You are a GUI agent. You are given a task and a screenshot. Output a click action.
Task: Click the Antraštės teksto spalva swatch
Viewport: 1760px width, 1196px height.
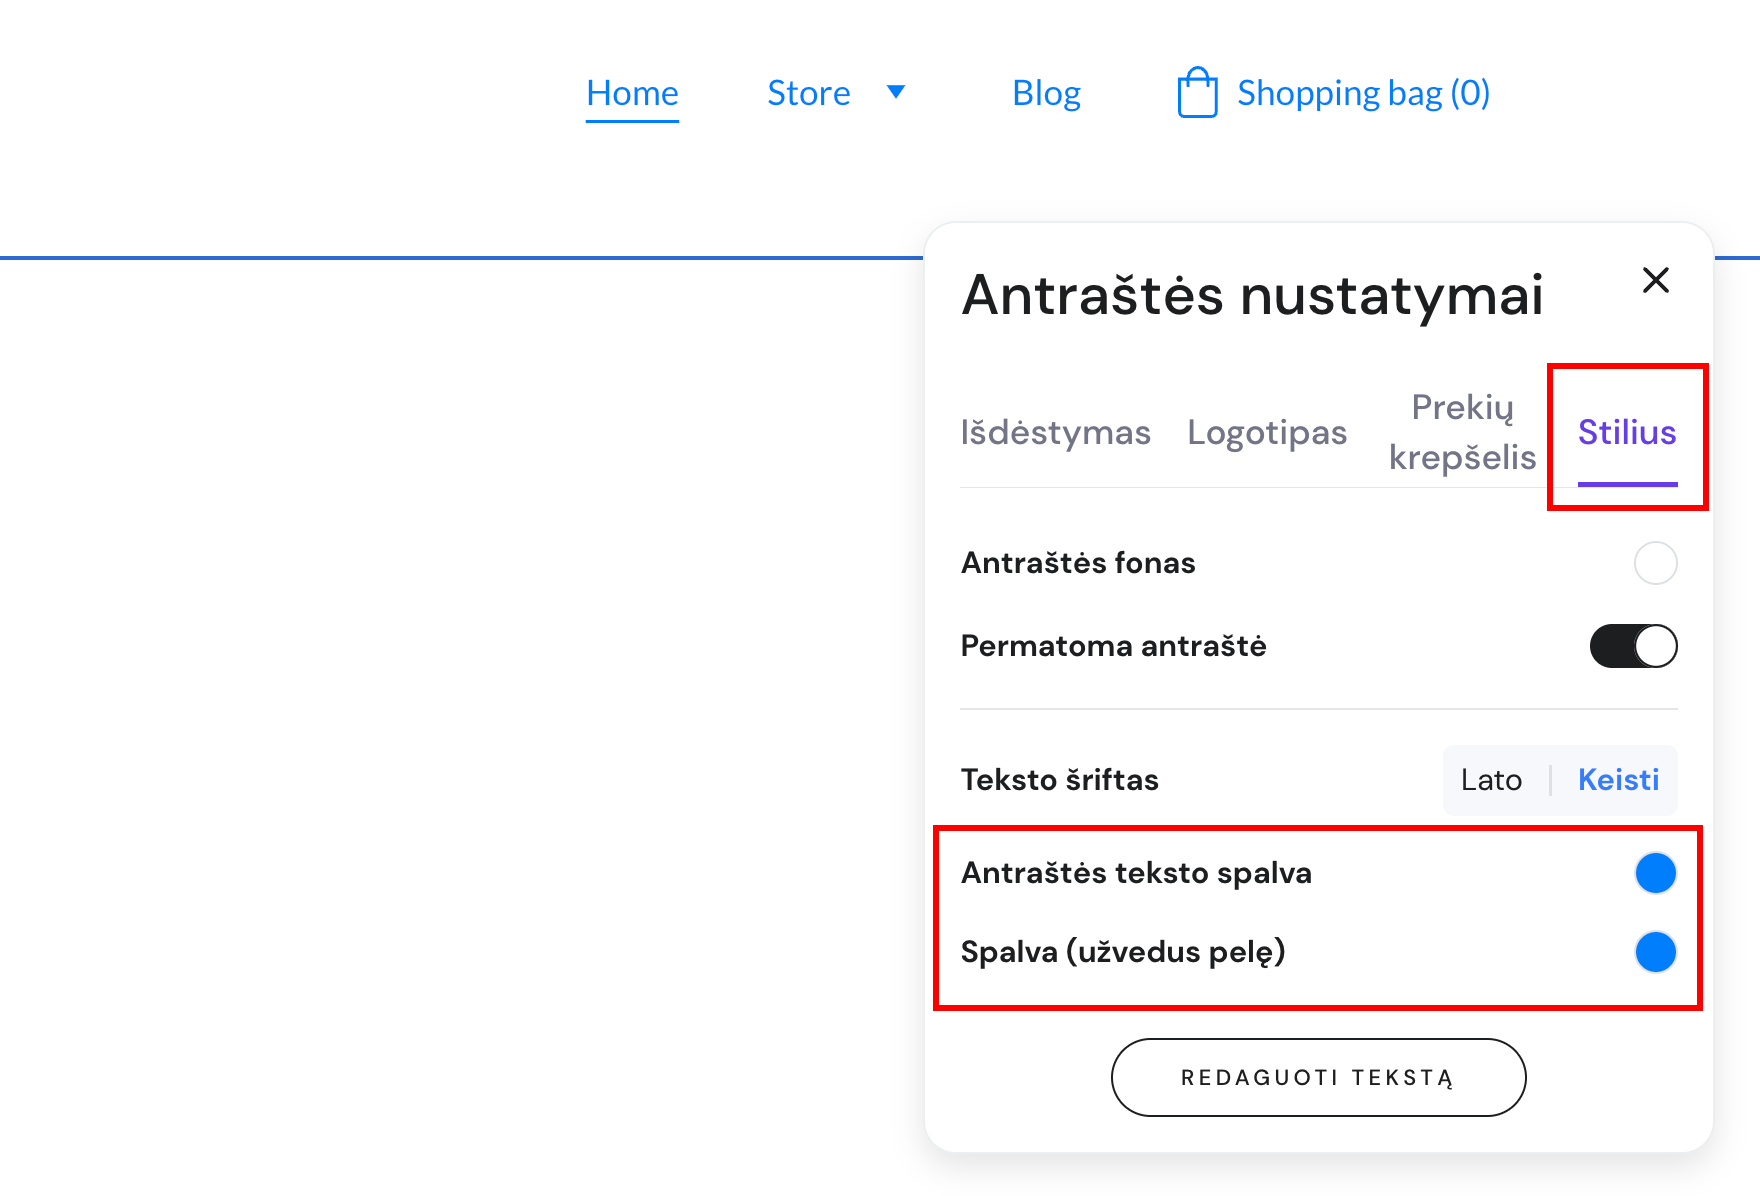coord(1656,872)
